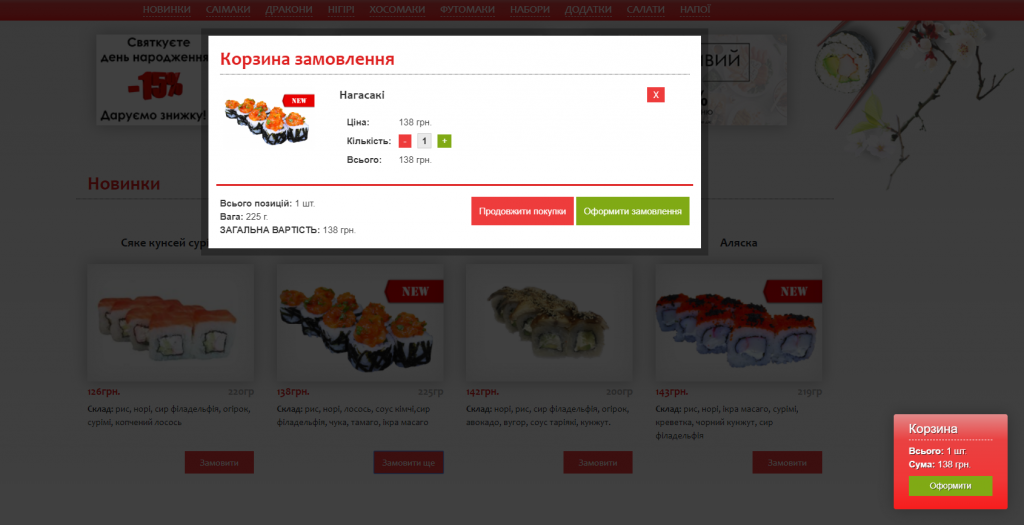Click the Нагасакі roll thumbnail in cart
1024x525 pixels.
[x=270, y=119]
